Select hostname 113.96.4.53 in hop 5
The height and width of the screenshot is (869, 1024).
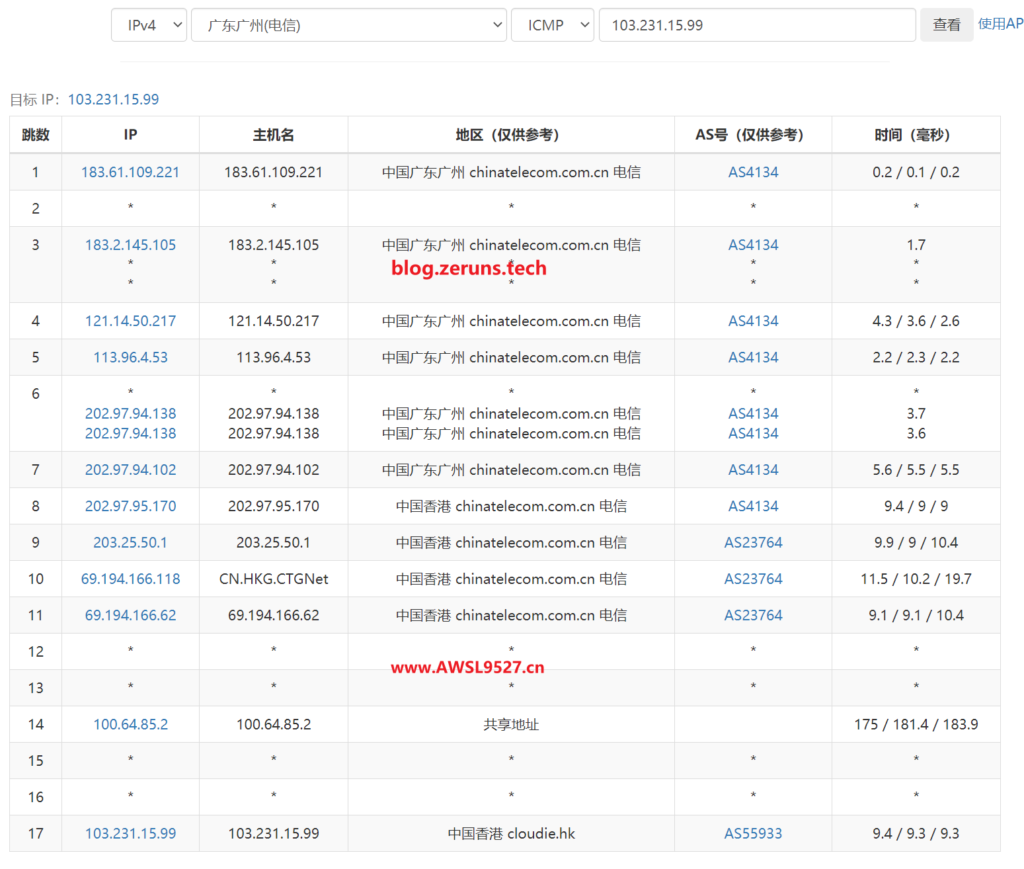(274, 358)
